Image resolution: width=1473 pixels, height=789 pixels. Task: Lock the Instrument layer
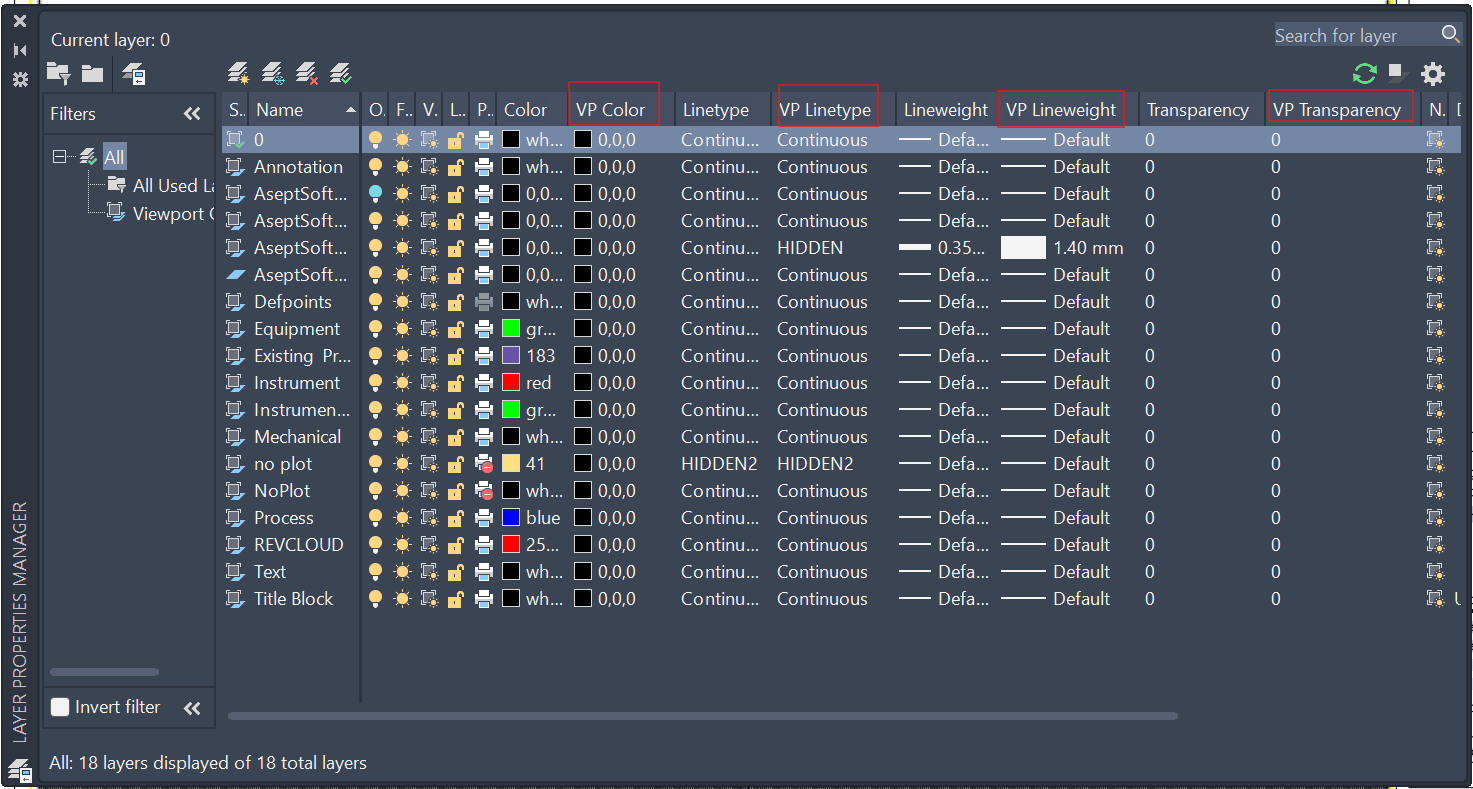coord(456,383)
